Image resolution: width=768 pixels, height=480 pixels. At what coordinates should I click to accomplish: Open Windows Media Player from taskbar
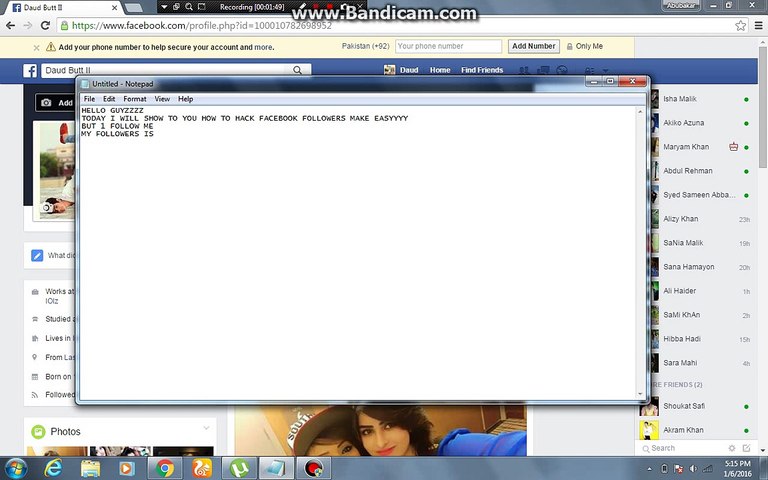[x=126, y=469]
